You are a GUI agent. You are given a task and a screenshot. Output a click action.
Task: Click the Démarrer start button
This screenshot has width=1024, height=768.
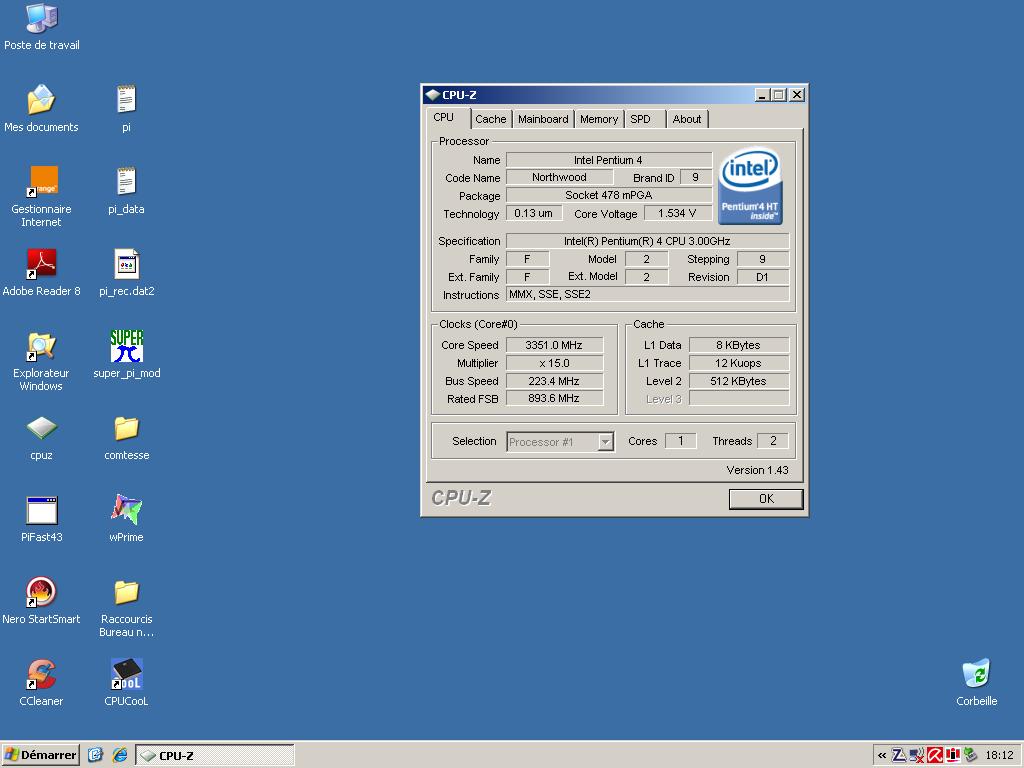[x=40, y=755]
